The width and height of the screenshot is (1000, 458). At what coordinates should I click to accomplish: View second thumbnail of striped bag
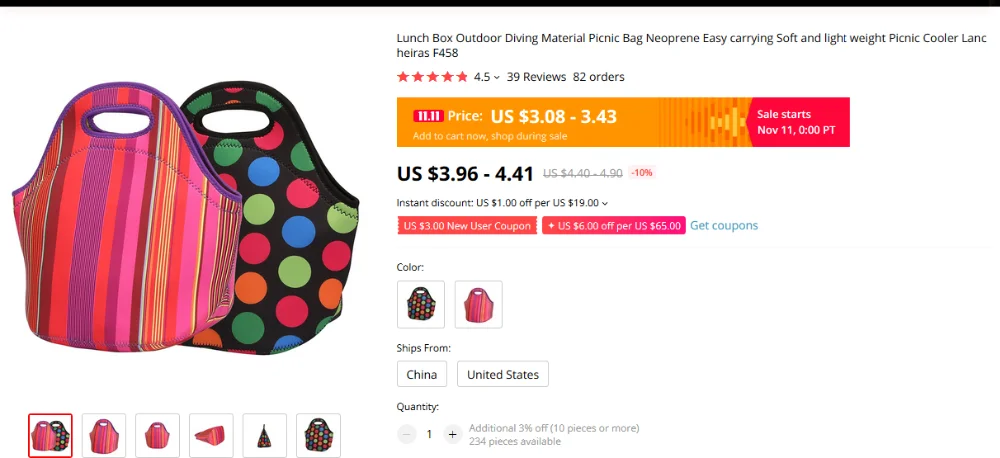click(x=104, y=436)
